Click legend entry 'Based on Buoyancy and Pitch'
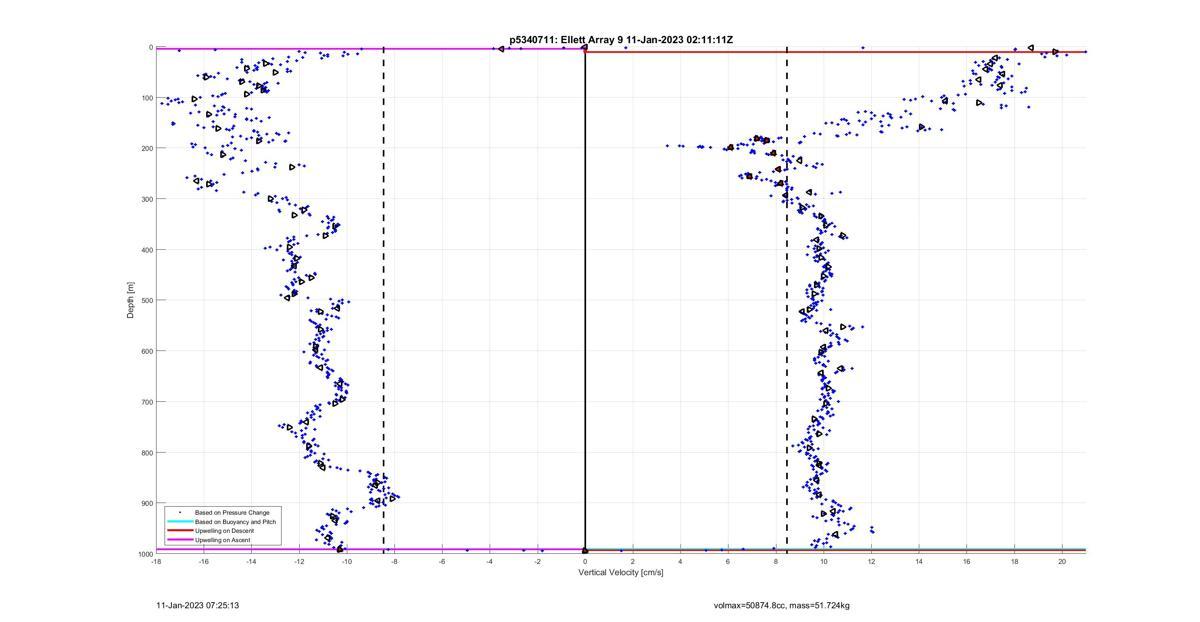Image resolution: width=1200 pixels, height=622 pixels. pos(235,522)
